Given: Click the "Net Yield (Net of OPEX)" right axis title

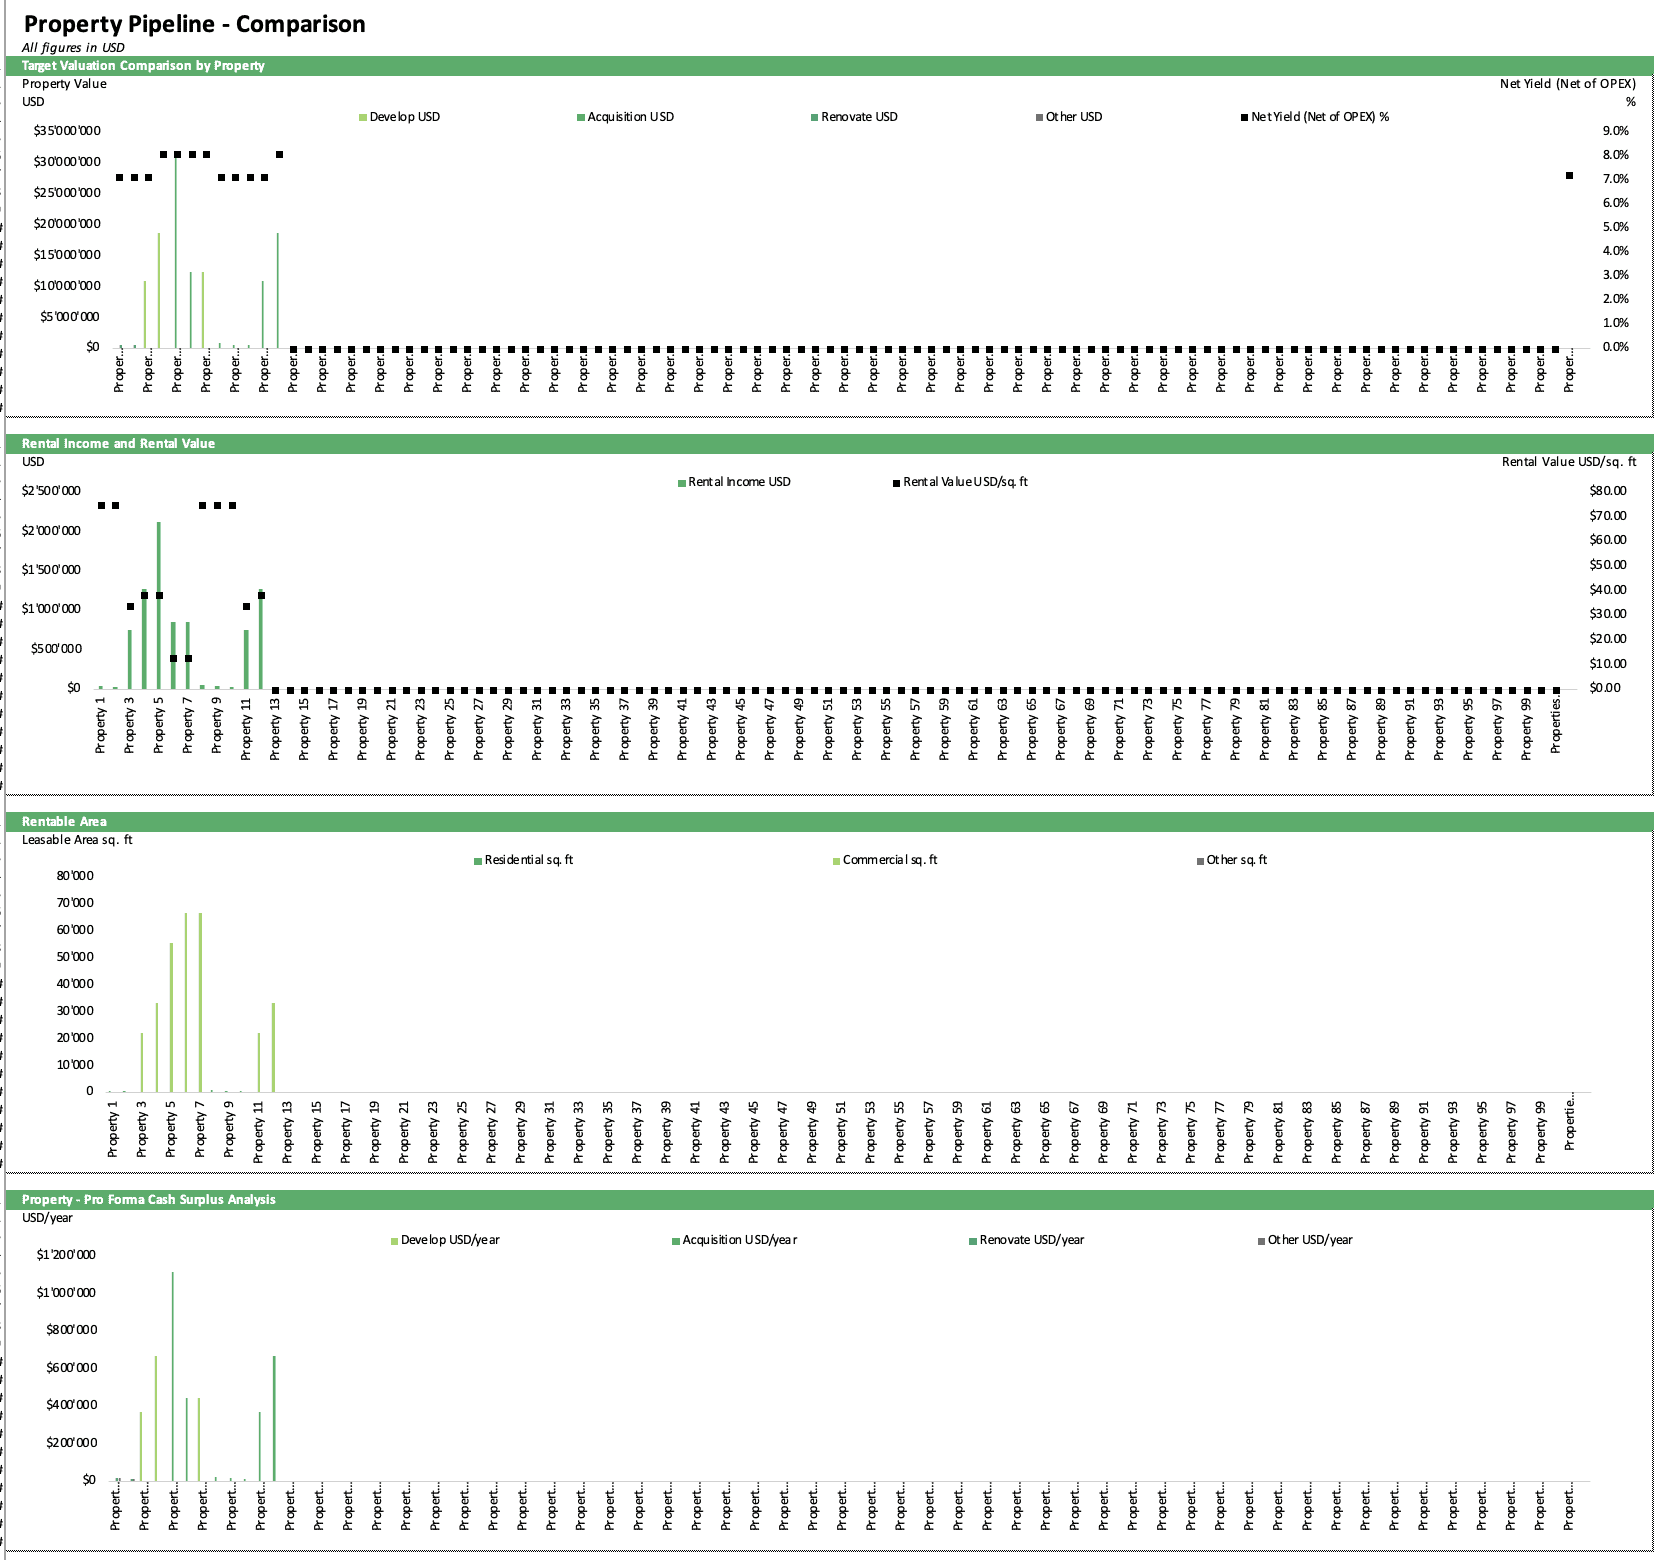Looking at the screenshot, I should 1567,84.
